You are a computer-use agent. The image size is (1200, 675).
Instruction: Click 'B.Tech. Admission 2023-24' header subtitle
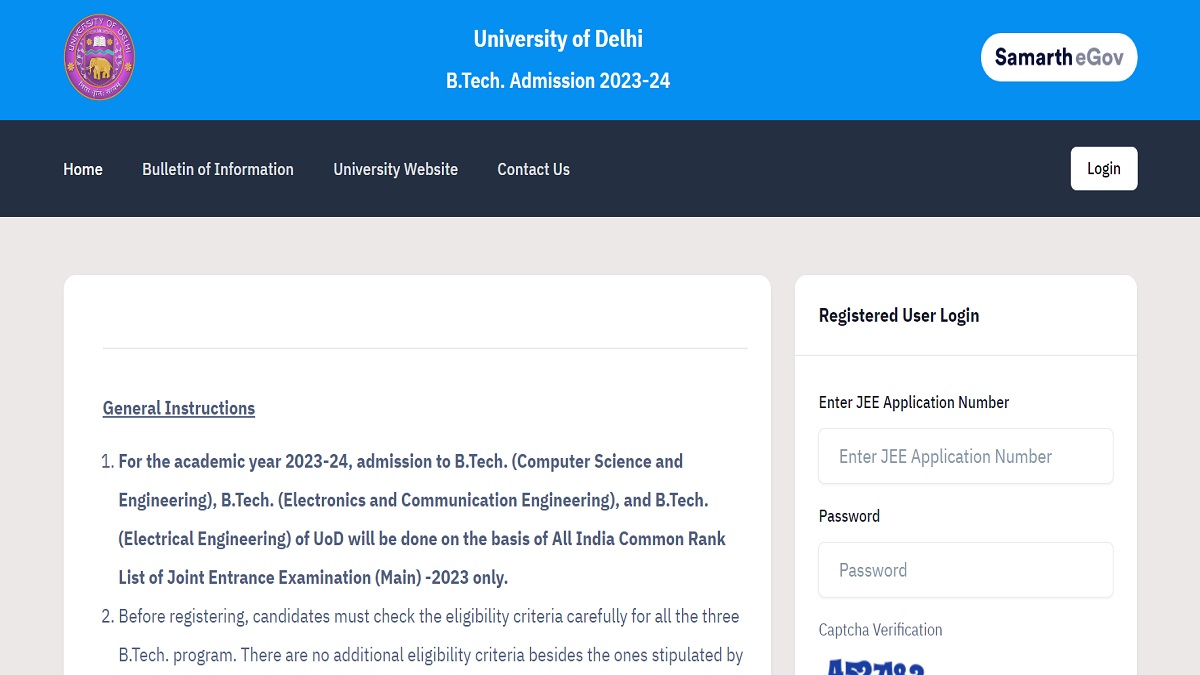558,81
